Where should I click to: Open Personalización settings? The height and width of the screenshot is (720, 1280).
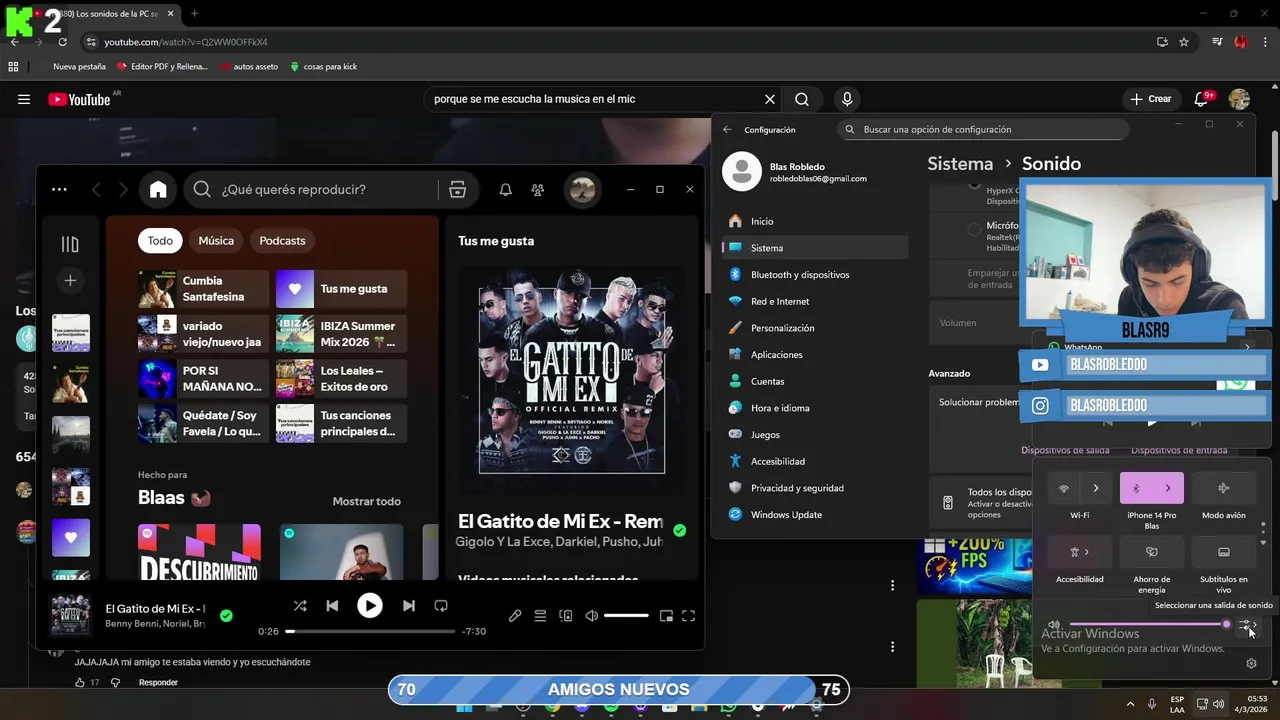coord(815,328)
